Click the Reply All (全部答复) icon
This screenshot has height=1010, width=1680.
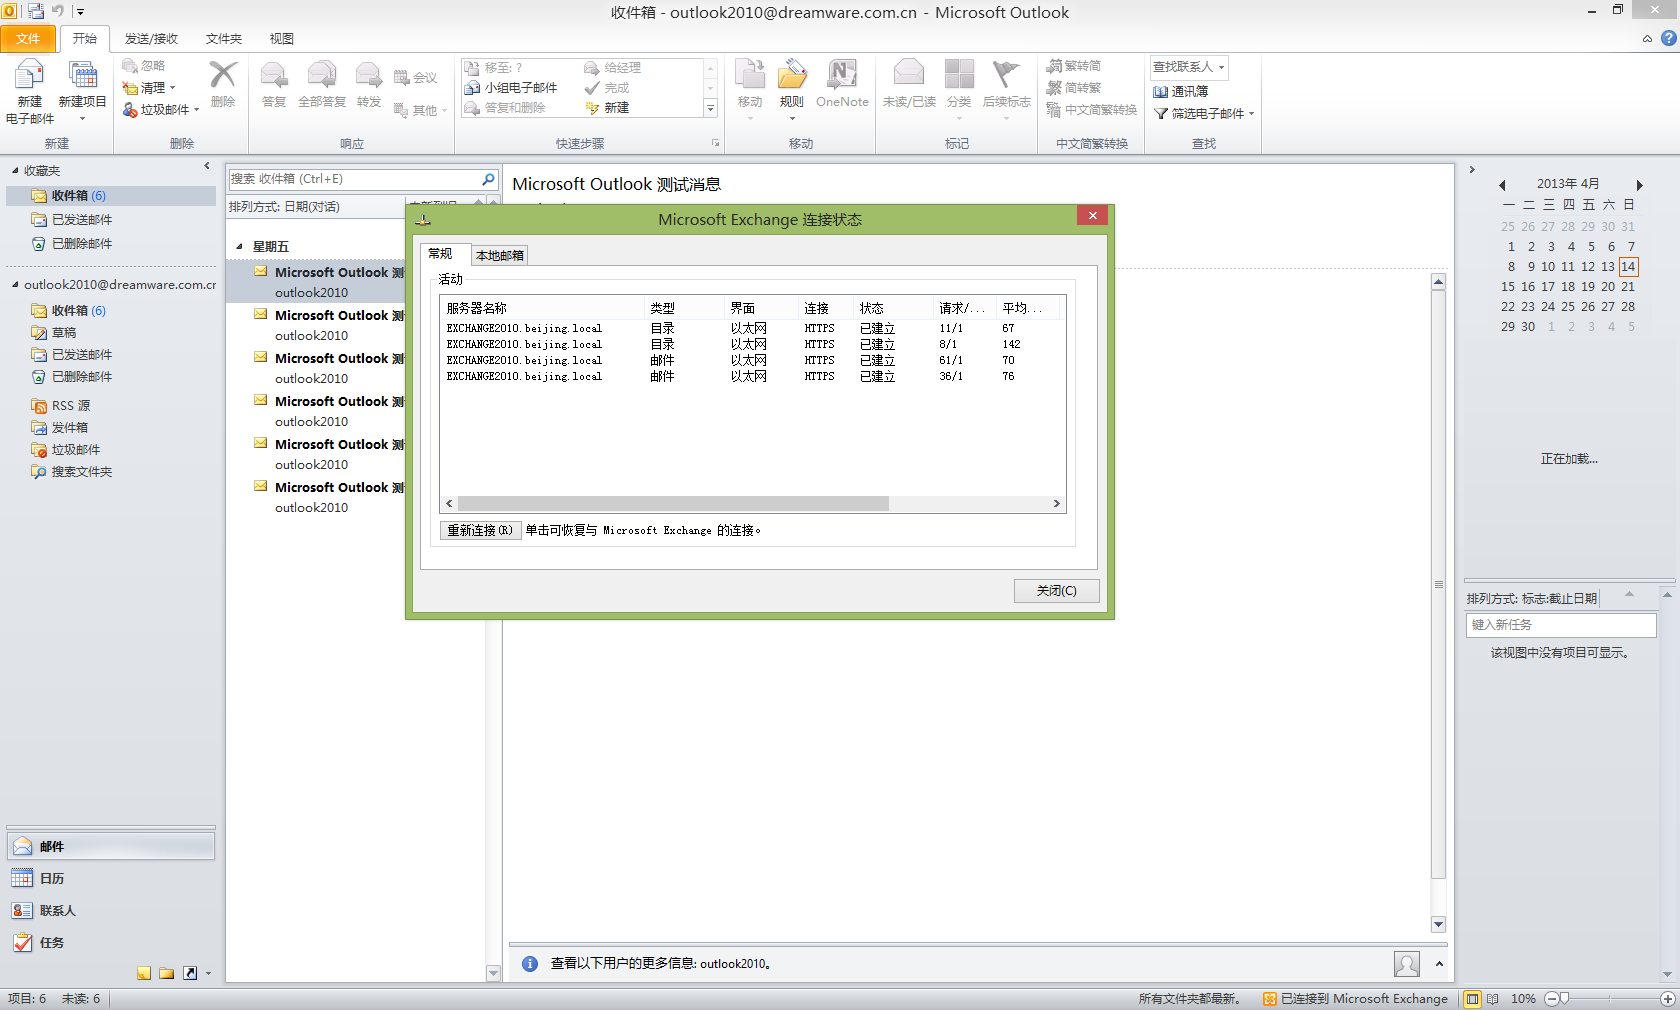(x=321, y=76)
